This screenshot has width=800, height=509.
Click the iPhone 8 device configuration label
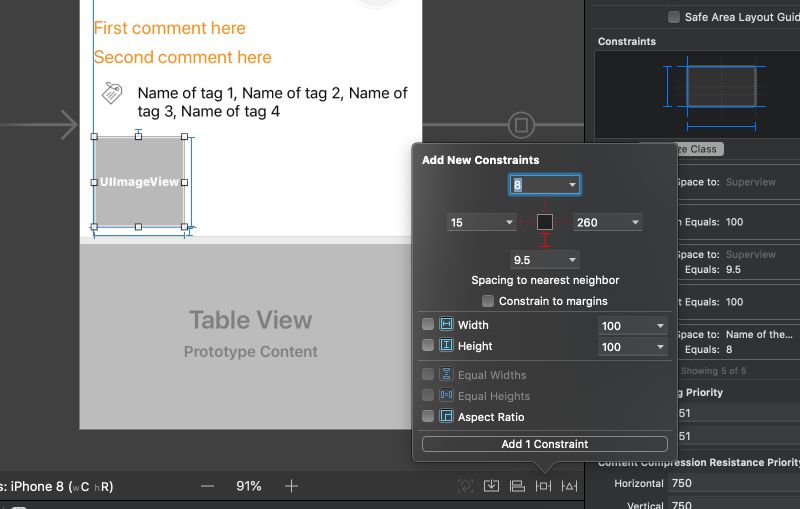pyautogui.click(x=57, y=486)
